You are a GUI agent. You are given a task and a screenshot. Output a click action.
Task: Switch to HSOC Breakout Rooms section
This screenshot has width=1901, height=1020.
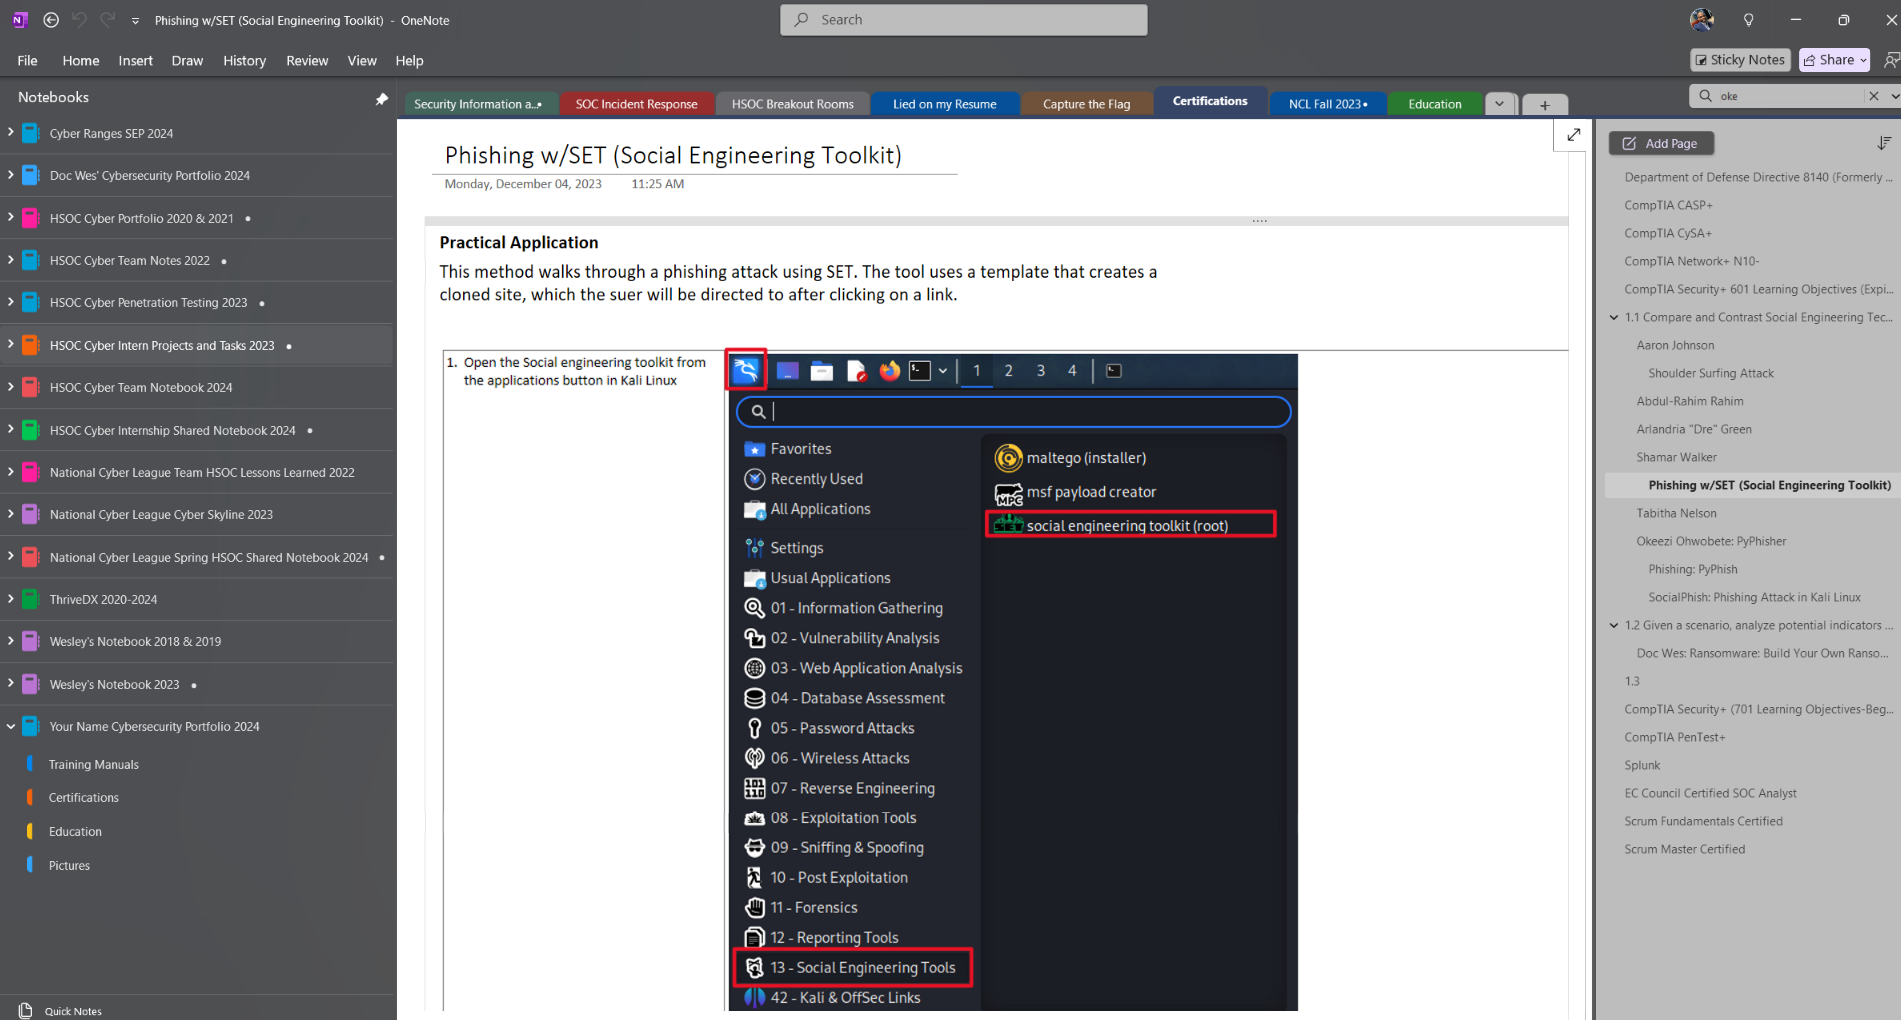pyautogui.click(x=792, y=104)
